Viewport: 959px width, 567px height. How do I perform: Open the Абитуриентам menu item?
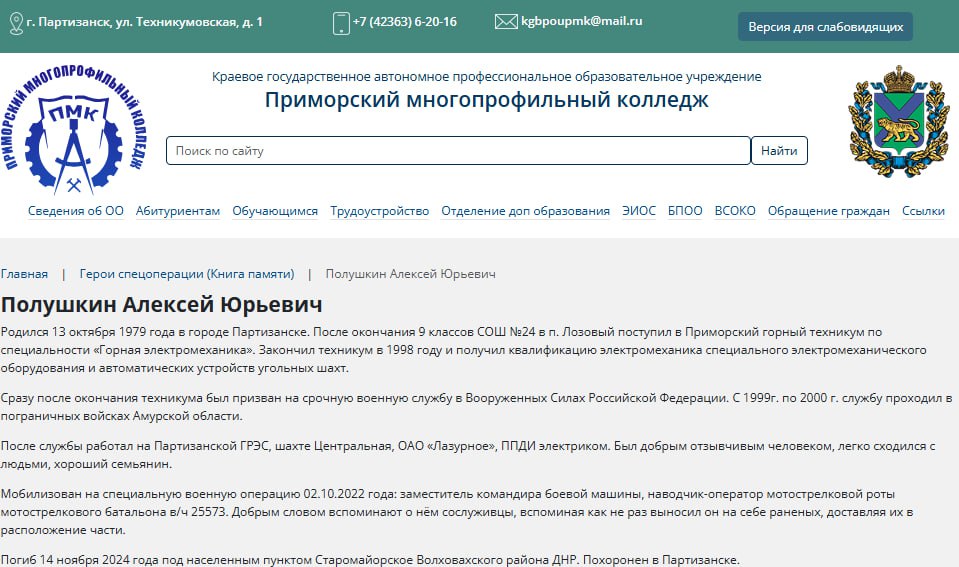(x=178, y=211)
